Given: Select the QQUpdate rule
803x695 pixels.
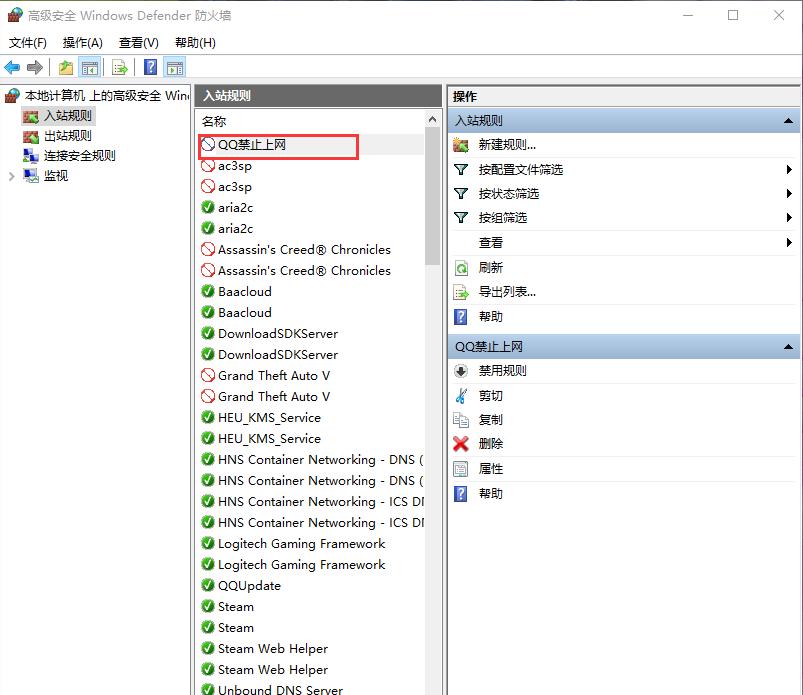Looking at the screenshot, I should click(249, 585).
